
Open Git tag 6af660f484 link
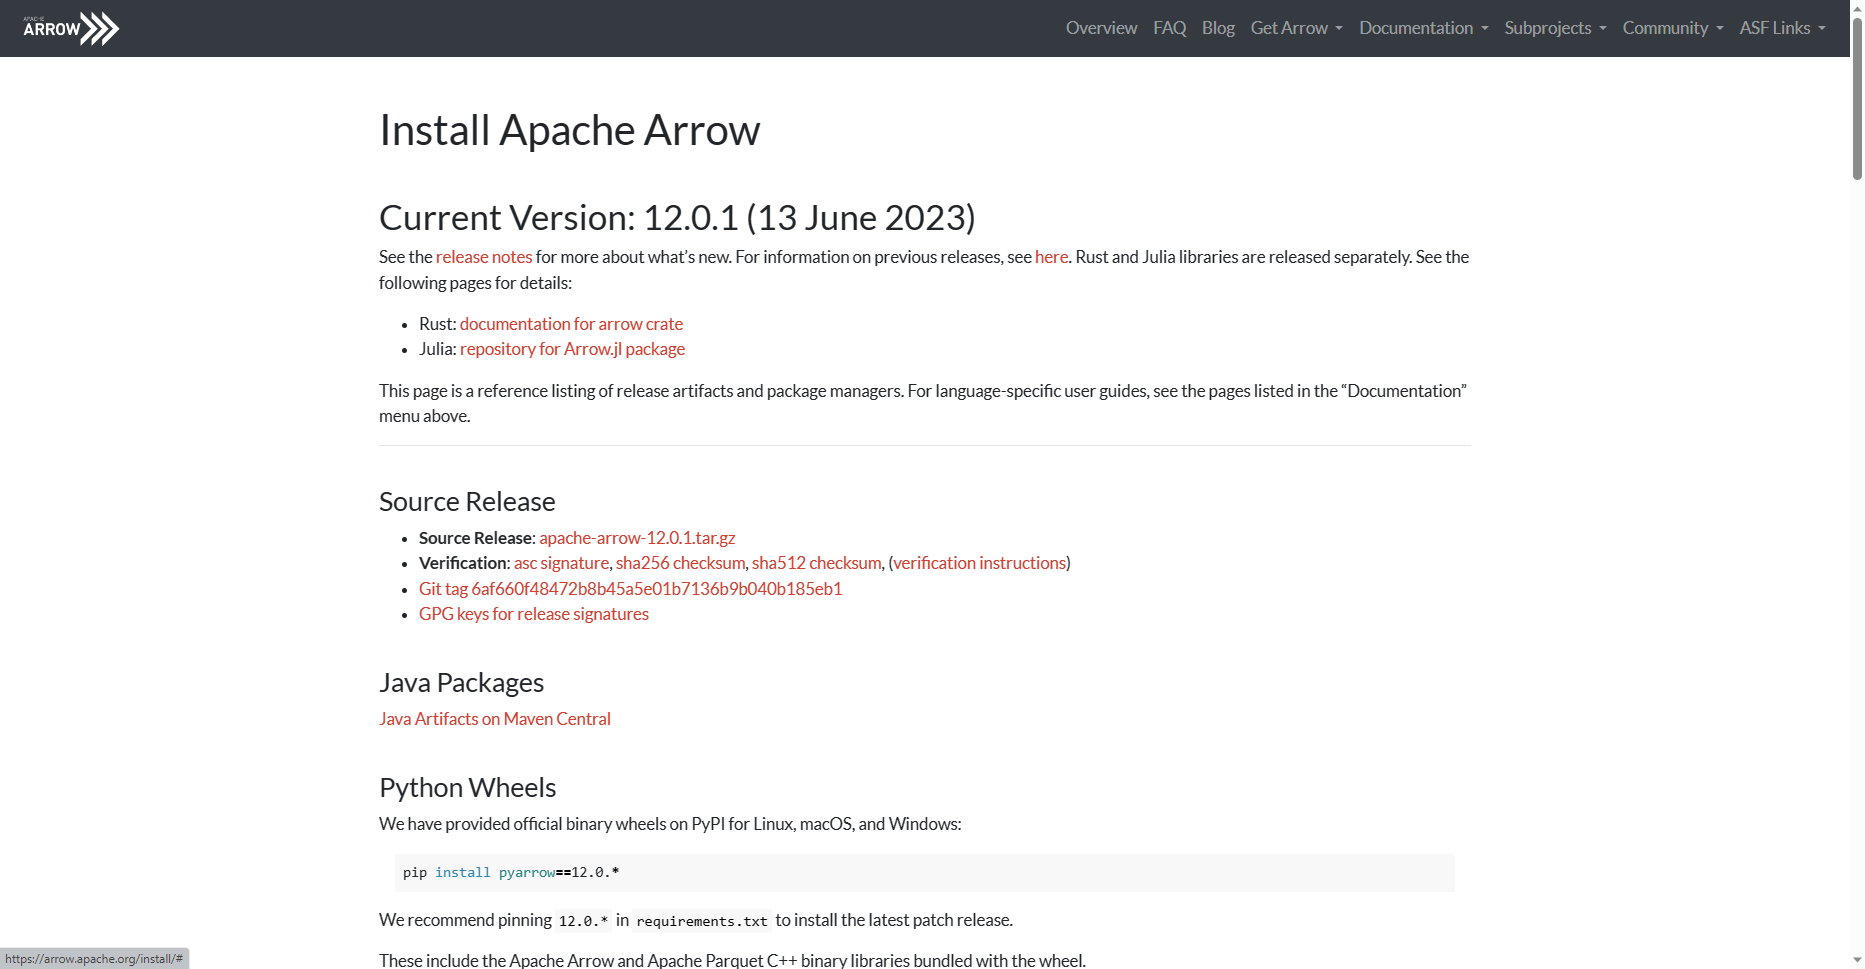pyautogui.click(x=630, y=589)
